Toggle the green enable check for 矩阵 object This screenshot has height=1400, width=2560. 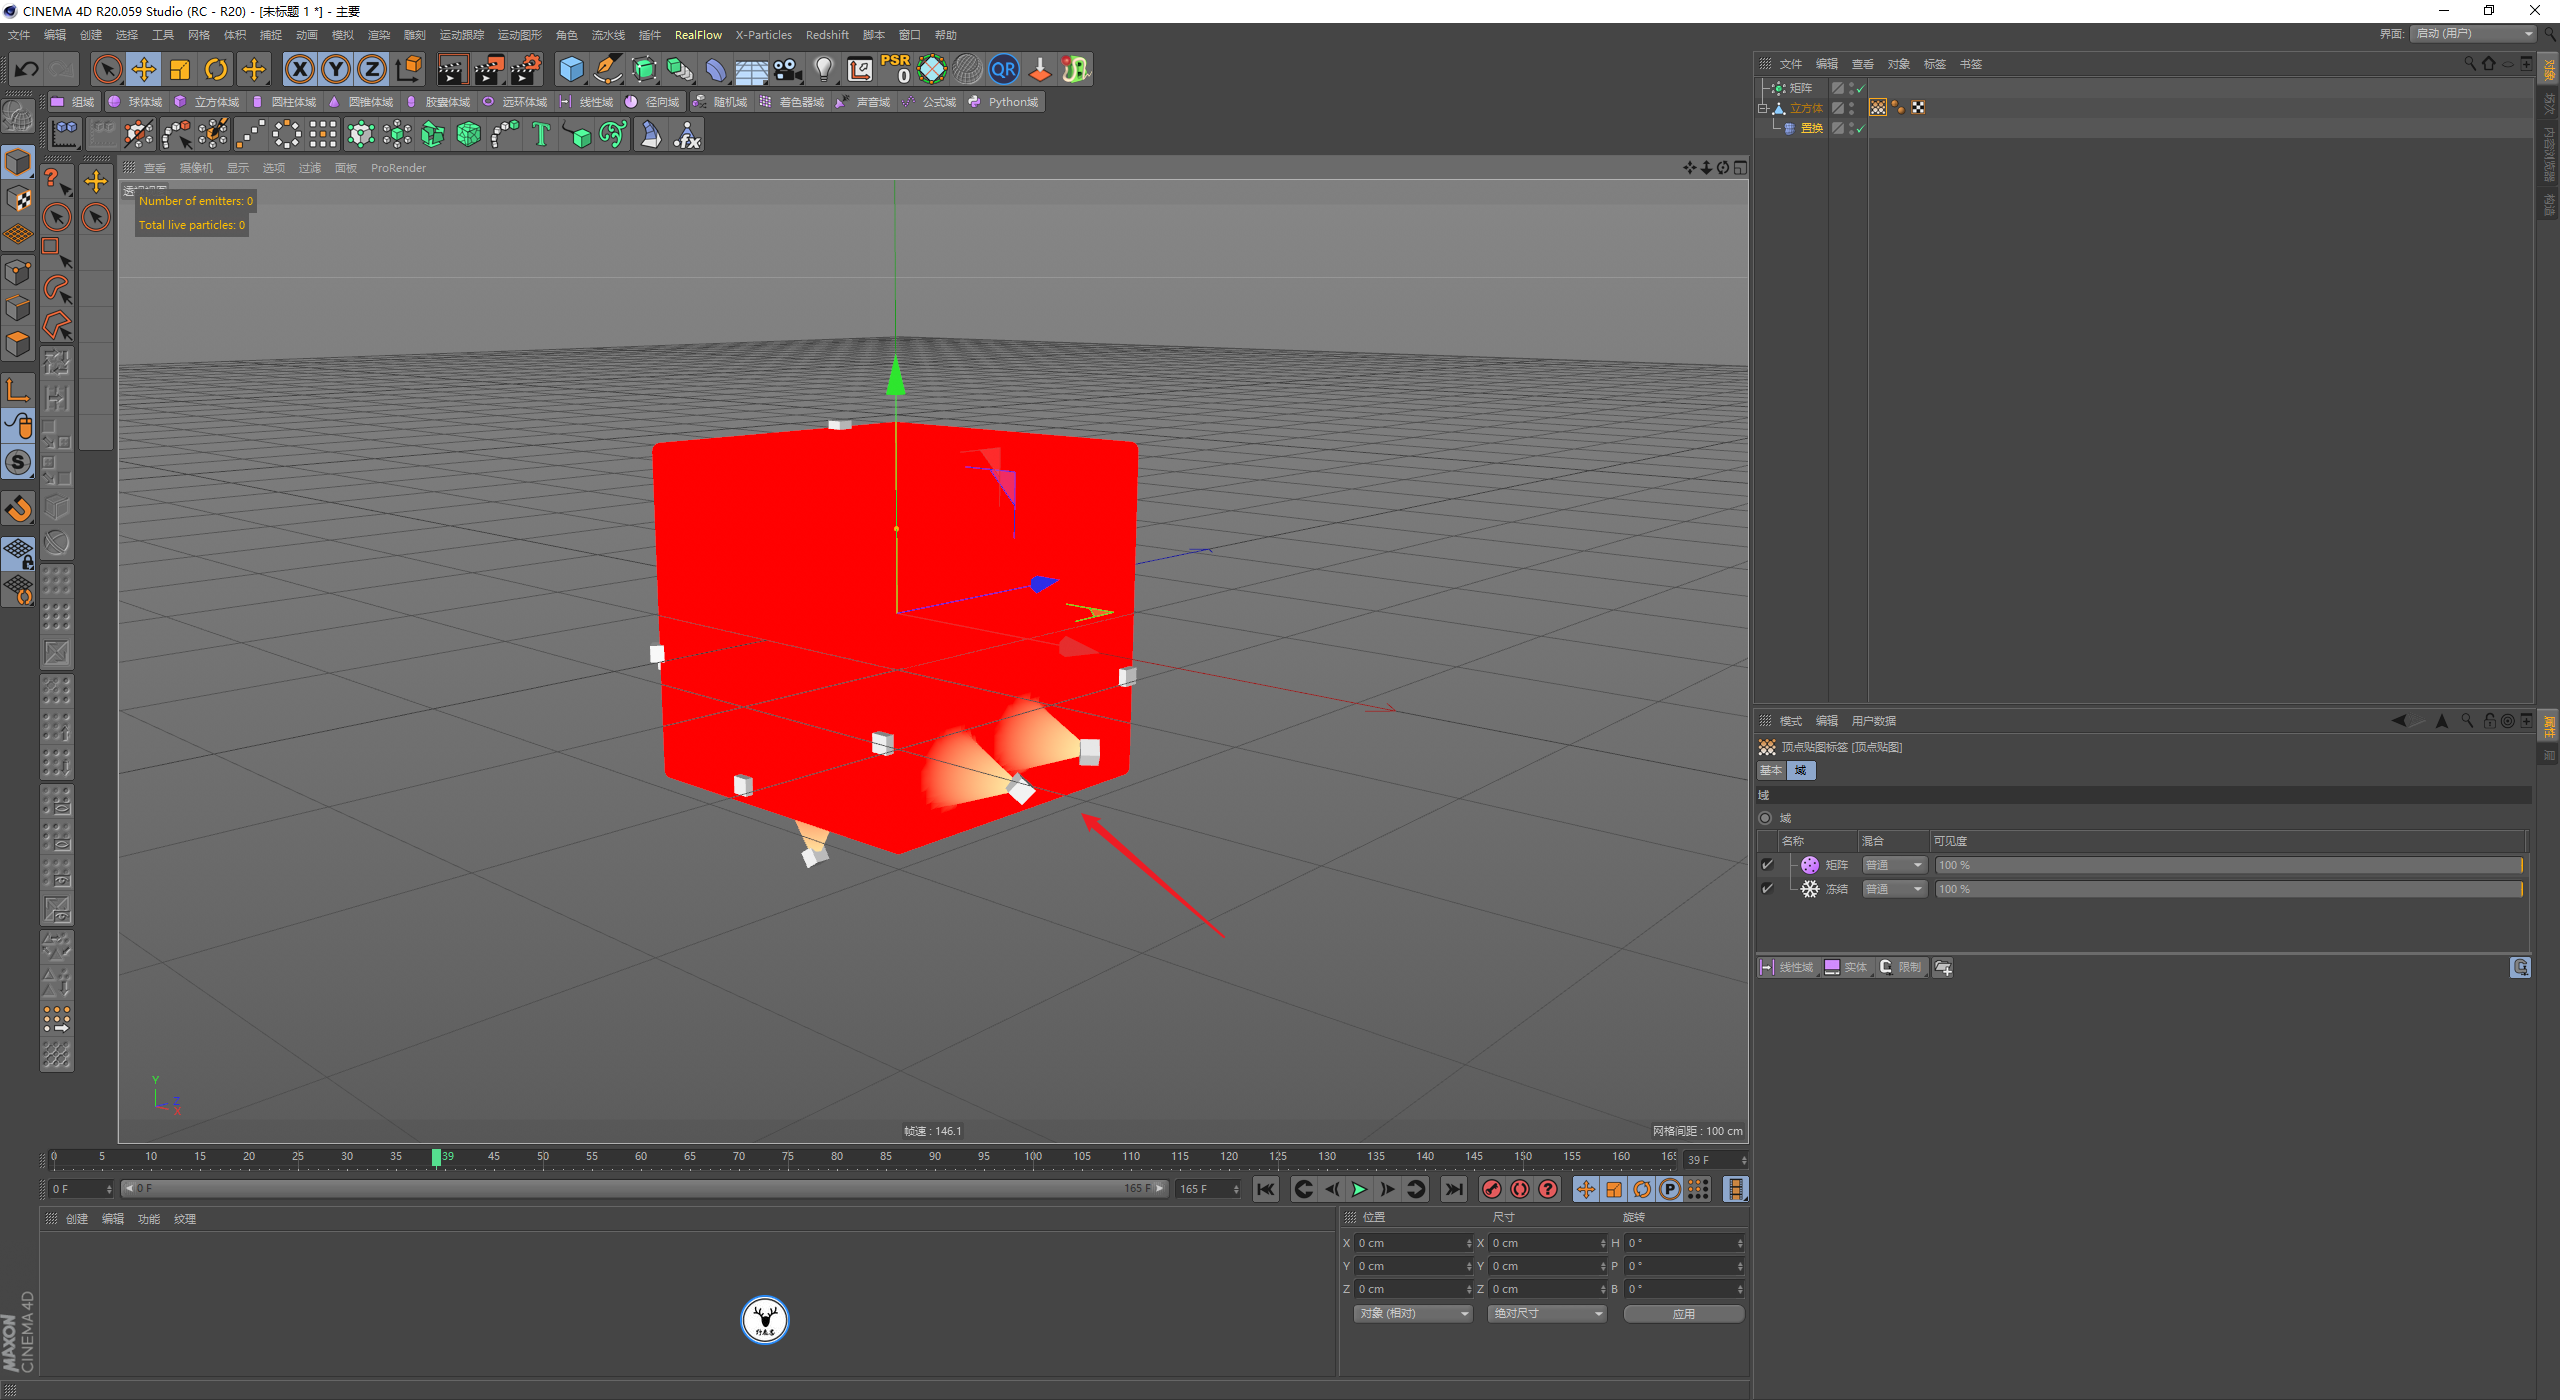coord(1861,88)
